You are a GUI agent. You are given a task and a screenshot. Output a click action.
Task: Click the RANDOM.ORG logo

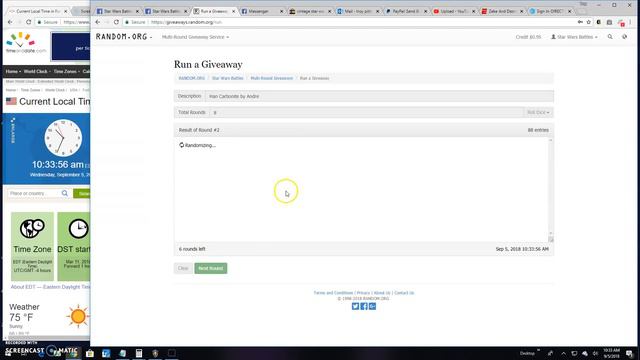tap(122, 37)
